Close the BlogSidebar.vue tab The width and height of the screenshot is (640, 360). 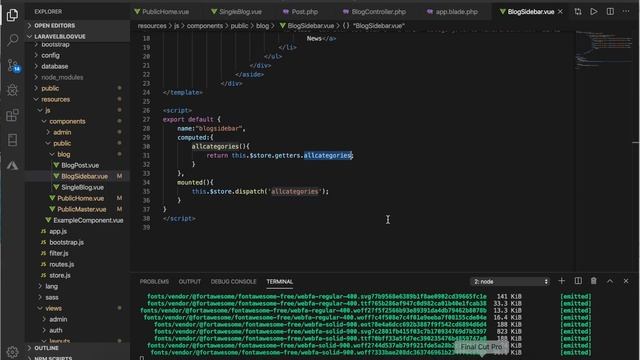(x=560, y=12)
